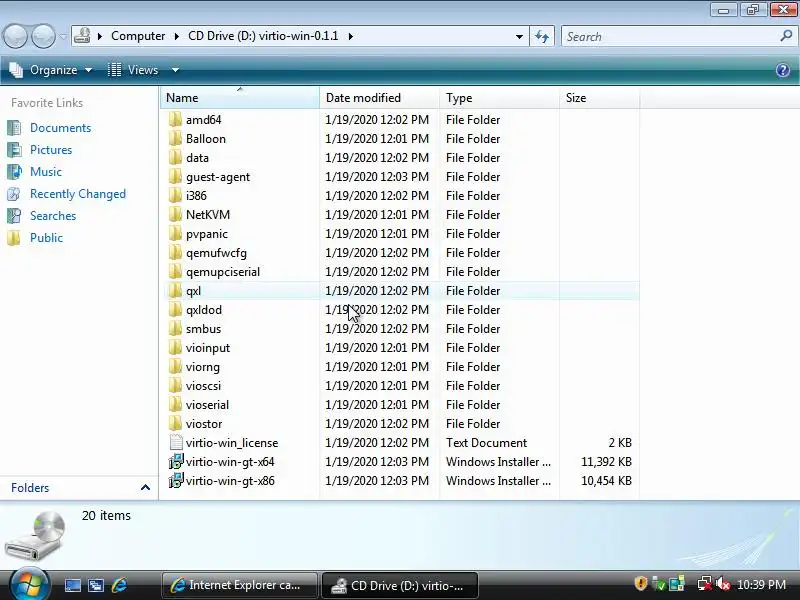
Task: Open the Help question mark icon
Action: click(783, 70)
